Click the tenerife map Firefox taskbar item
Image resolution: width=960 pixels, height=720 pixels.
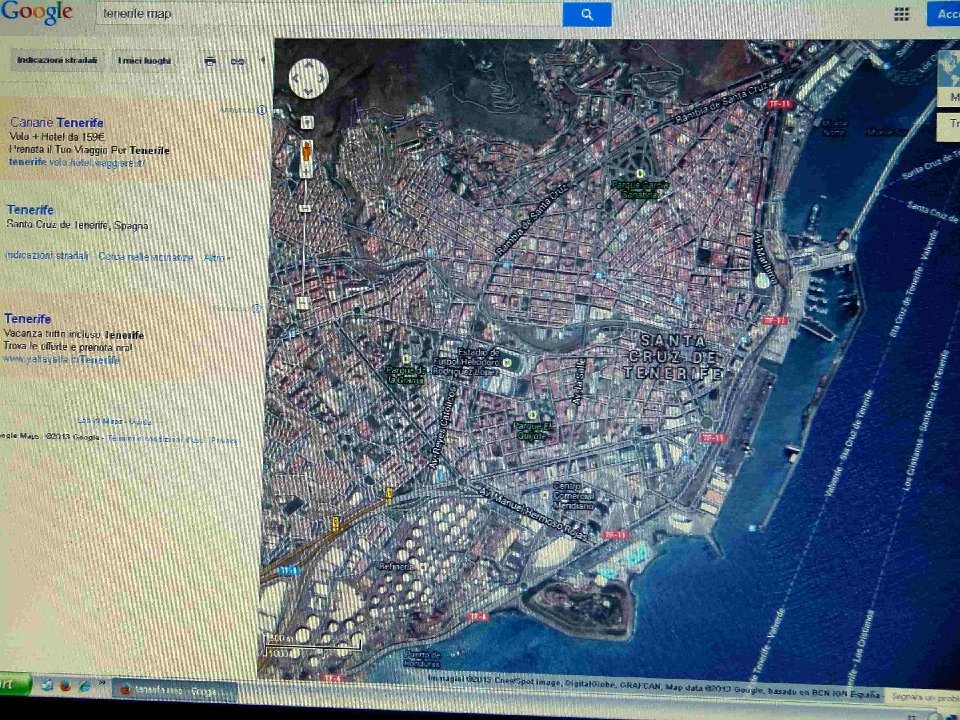[x=174, y=691]
